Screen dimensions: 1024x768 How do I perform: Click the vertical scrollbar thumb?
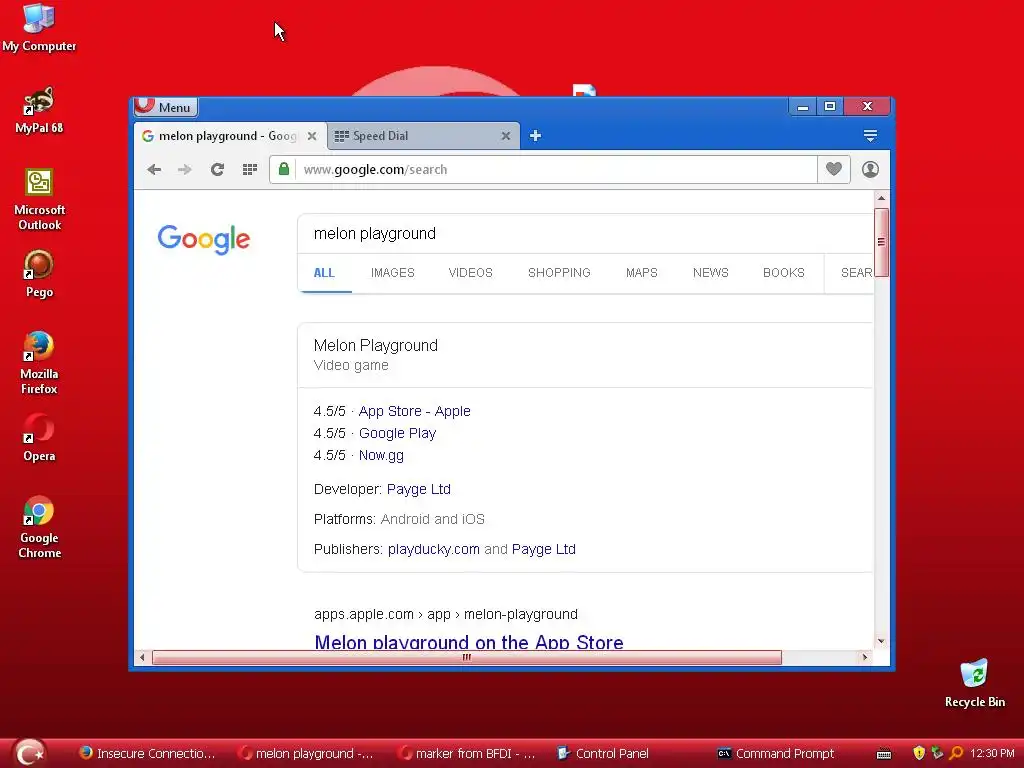coord(881,242)
